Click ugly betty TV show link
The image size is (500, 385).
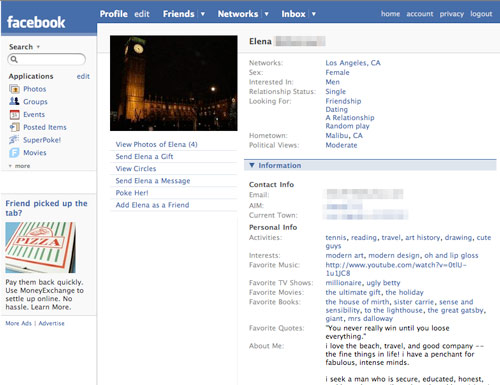click(383, 283)
